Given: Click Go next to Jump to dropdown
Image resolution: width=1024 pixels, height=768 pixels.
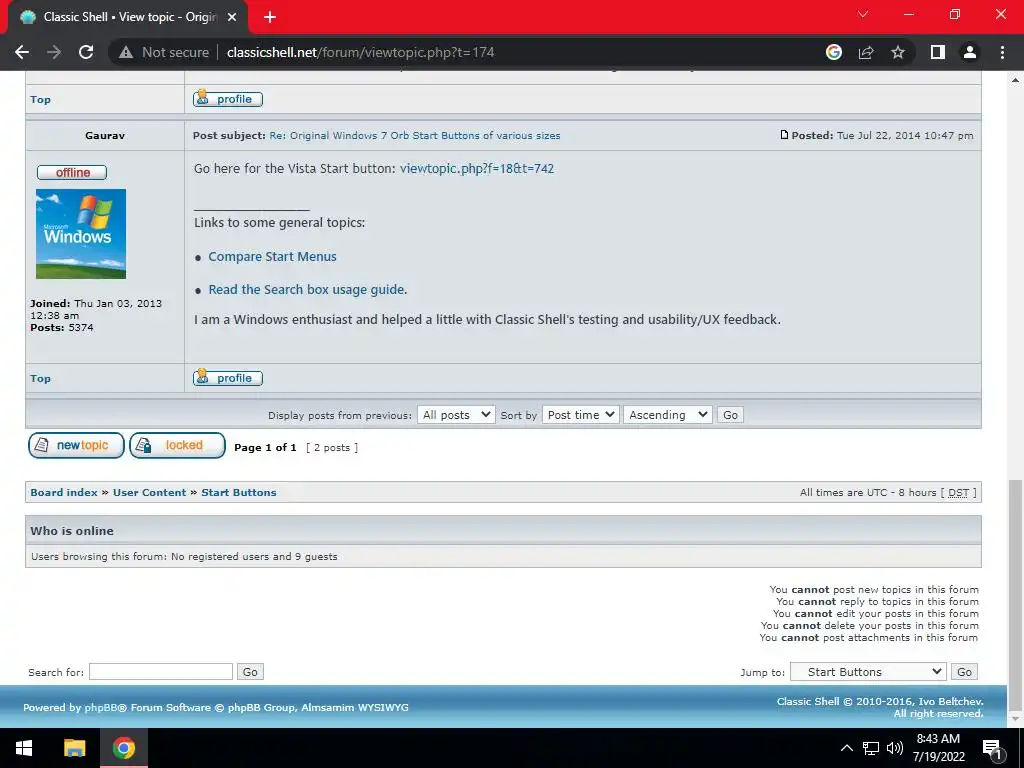Looking at the screenshot, I should 965,671.
